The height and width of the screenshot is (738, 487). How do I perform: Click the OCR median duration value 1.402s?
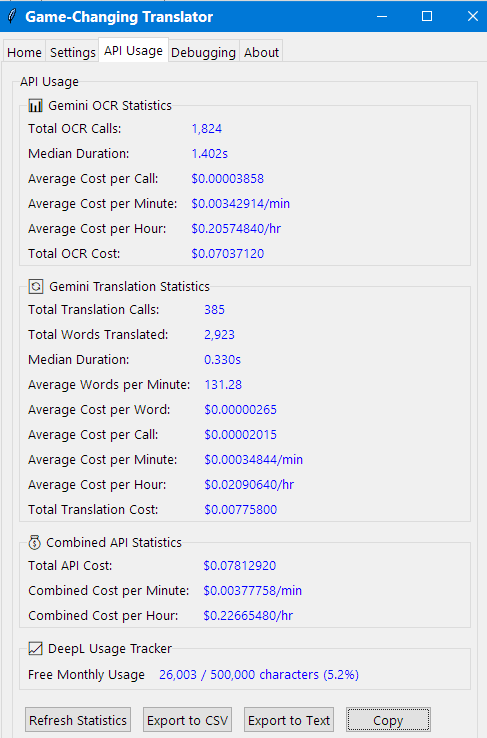point(209,153)
